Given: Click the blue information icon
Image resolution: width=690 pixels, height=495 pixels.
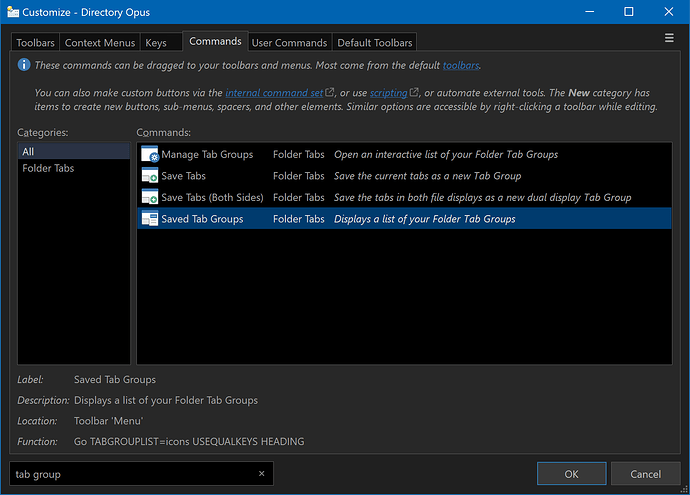Looking at the screenshot, I should (24, 65).
